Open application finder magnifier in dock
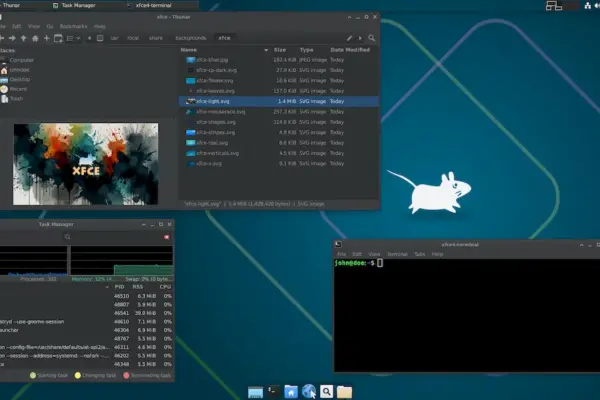Viewport: 600px width, 400px height. (x=326, y=392)
